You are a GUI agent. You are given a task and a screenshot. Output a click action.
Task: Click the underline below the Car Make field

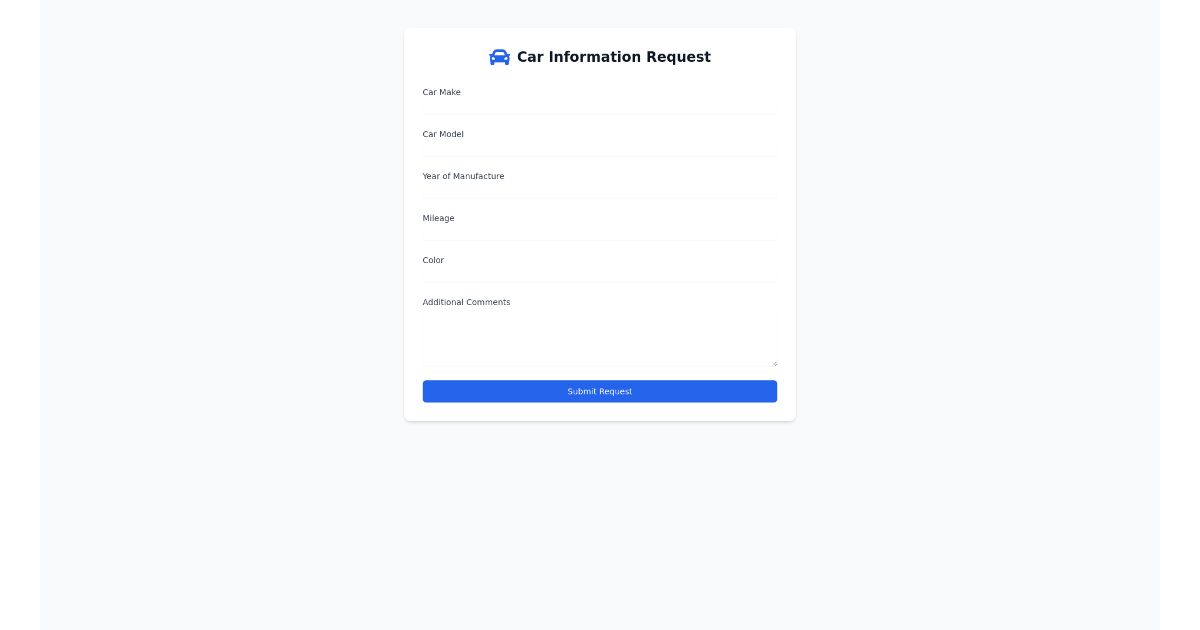click(598, 114)
